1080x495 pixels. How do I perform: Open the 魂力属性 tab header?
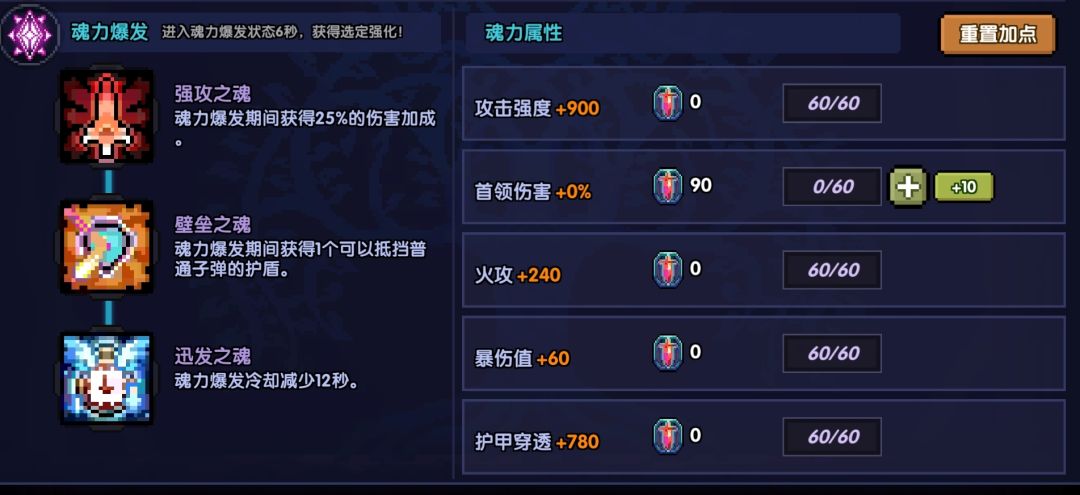[524, 33]
